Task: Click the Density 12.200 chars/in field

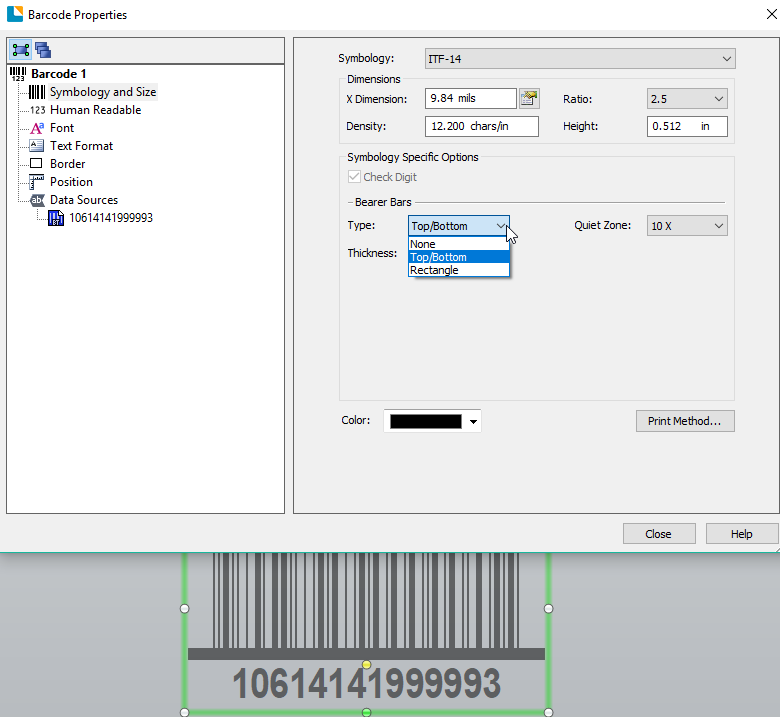Action: coord(482,126)
